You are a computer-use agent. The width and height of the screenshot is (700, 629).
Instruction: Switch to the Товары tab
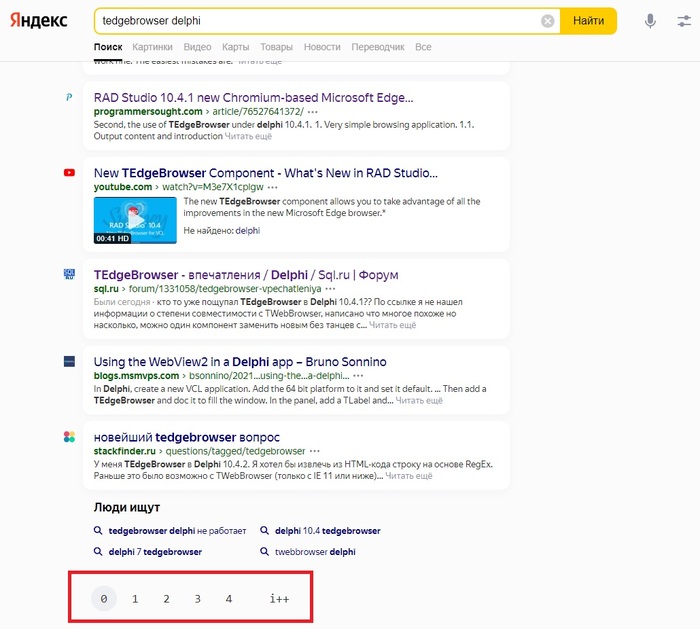(276, 47)
